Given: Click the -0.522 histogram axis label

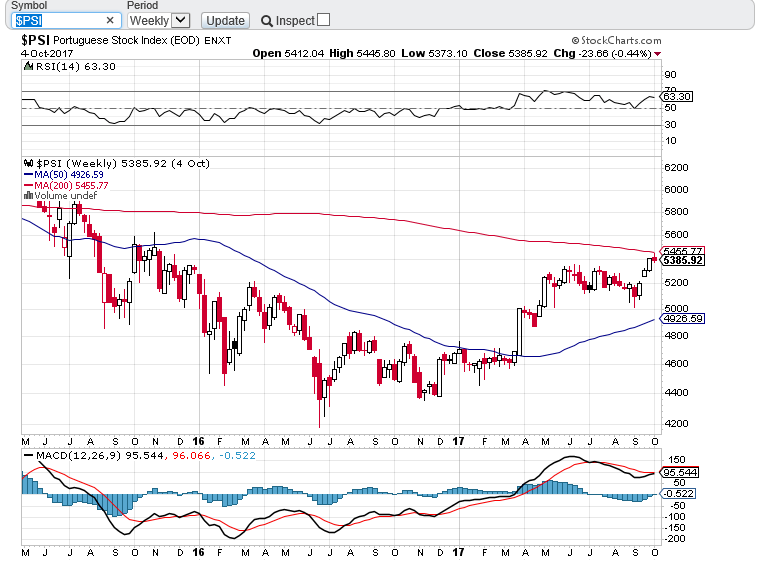Looking at the screenshot, I should (678, 493).
